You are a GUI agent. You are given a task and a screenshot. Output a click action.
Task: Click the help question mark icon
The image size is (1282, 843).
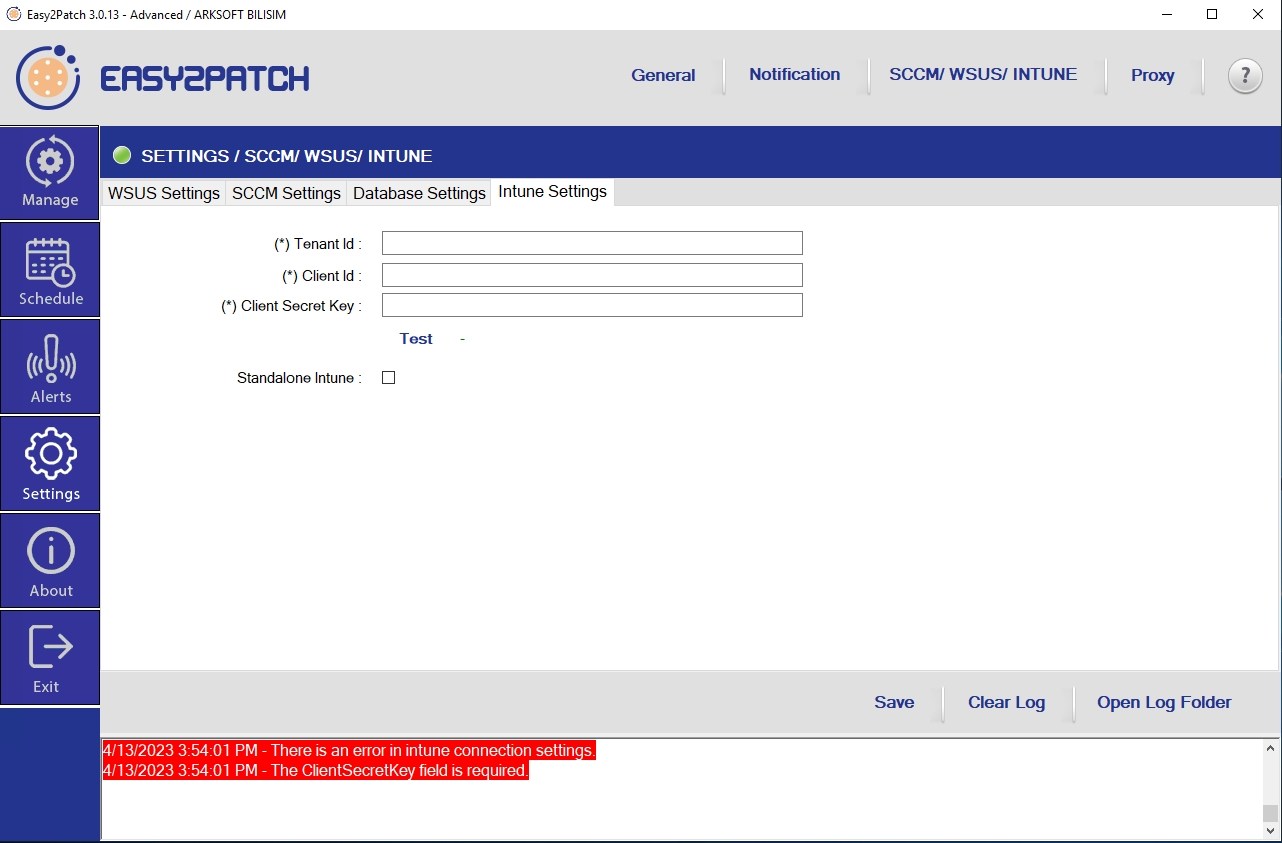click(1244, 75)
